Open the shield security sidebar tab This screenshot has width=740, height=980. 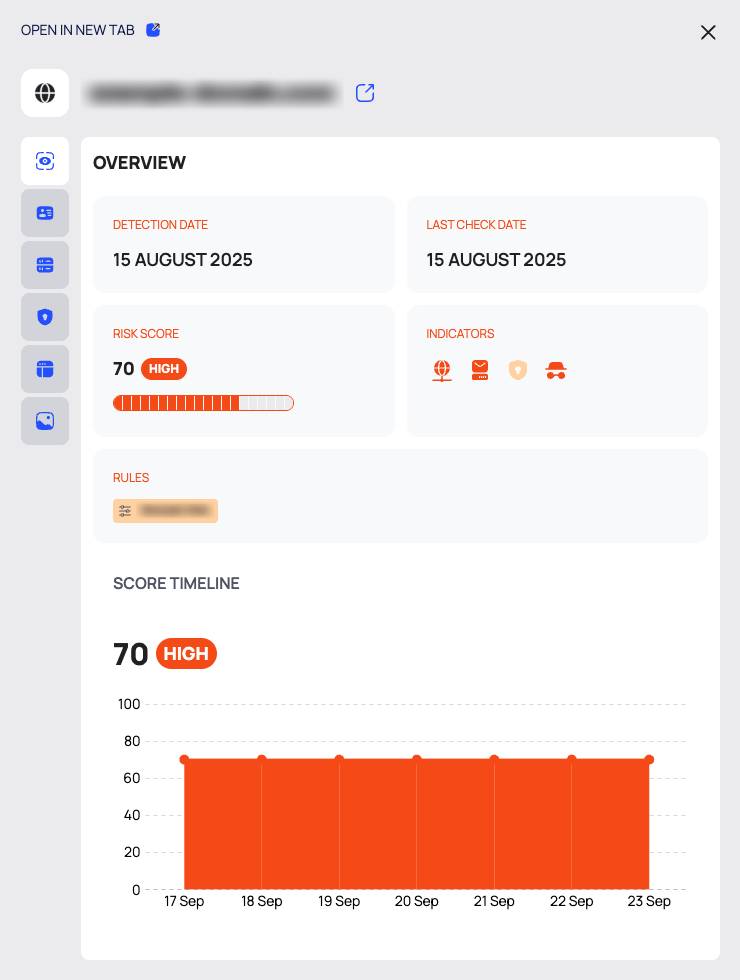pyautogui.click(x=45, y=317)
